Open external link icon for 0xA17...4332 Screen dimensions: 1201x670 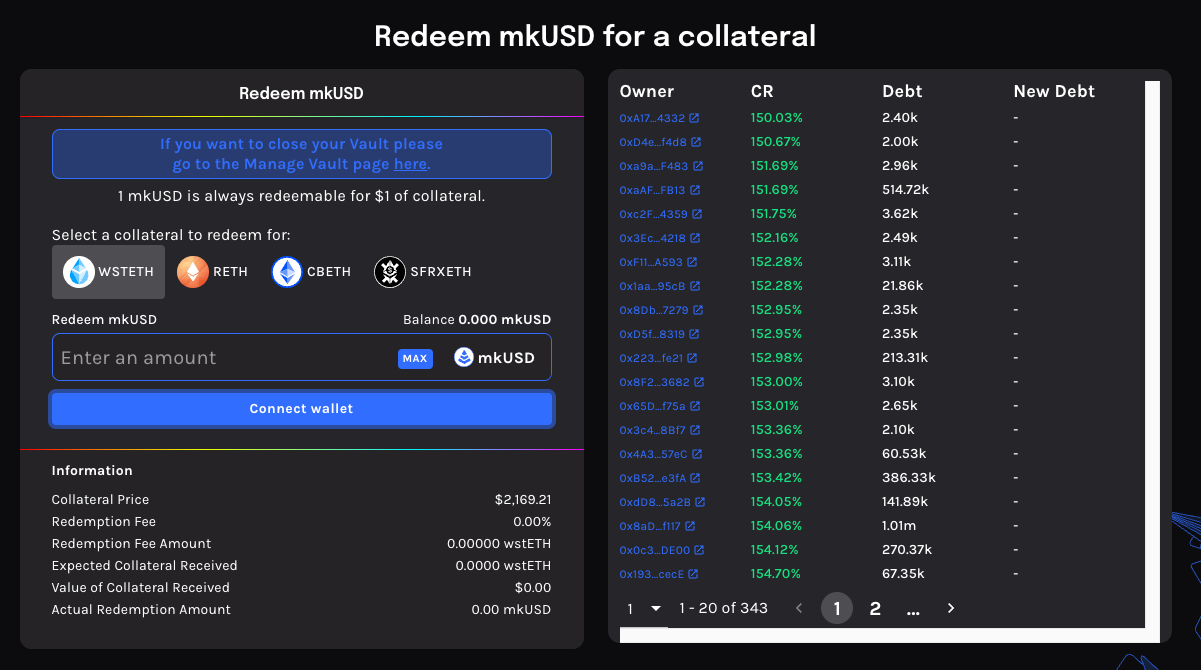pyautogui.click(x=694, y=118)
